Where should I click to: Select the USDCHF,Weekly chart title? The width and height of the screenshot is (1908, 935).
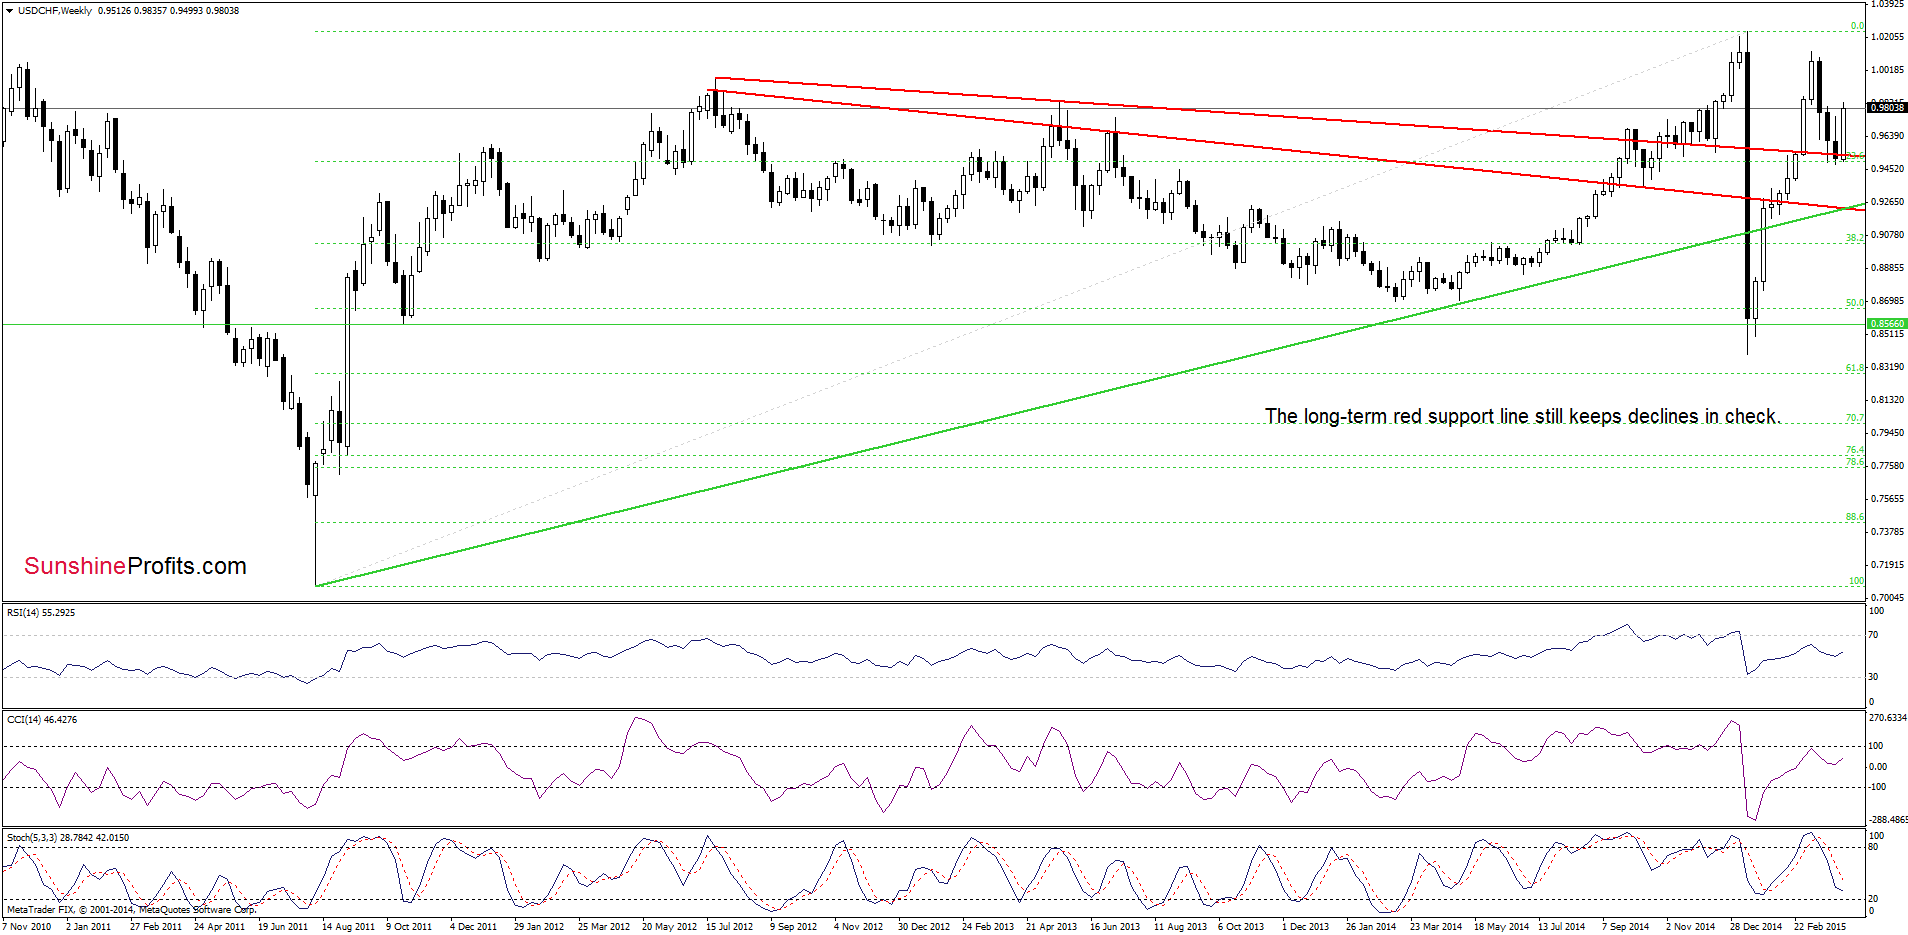tap(55, 10)
